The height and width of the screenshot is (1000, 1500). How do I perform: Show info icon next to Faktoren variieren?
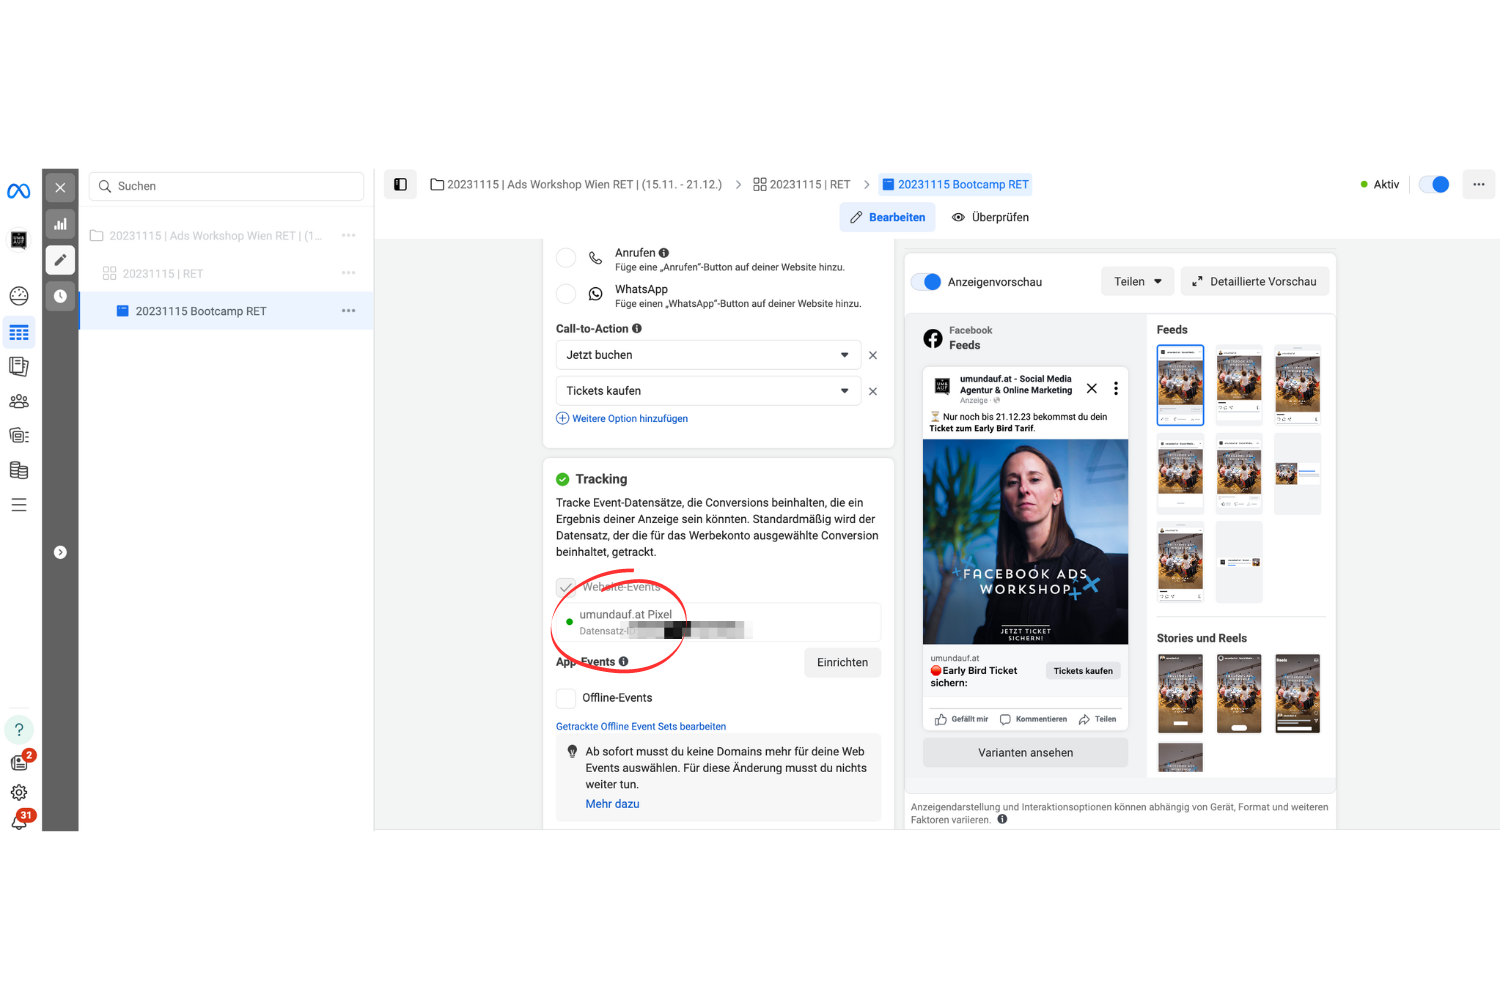(1002, 820)
